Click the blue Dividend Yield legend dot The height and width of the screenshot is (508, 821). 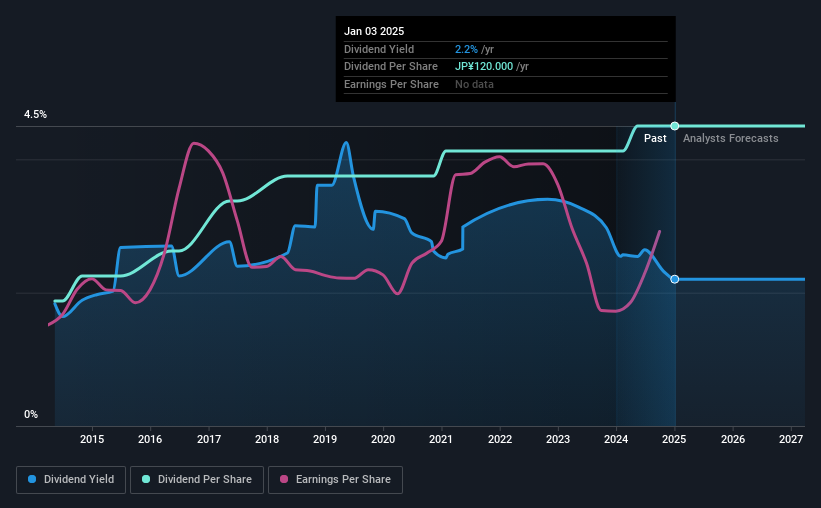click(32, 479)
